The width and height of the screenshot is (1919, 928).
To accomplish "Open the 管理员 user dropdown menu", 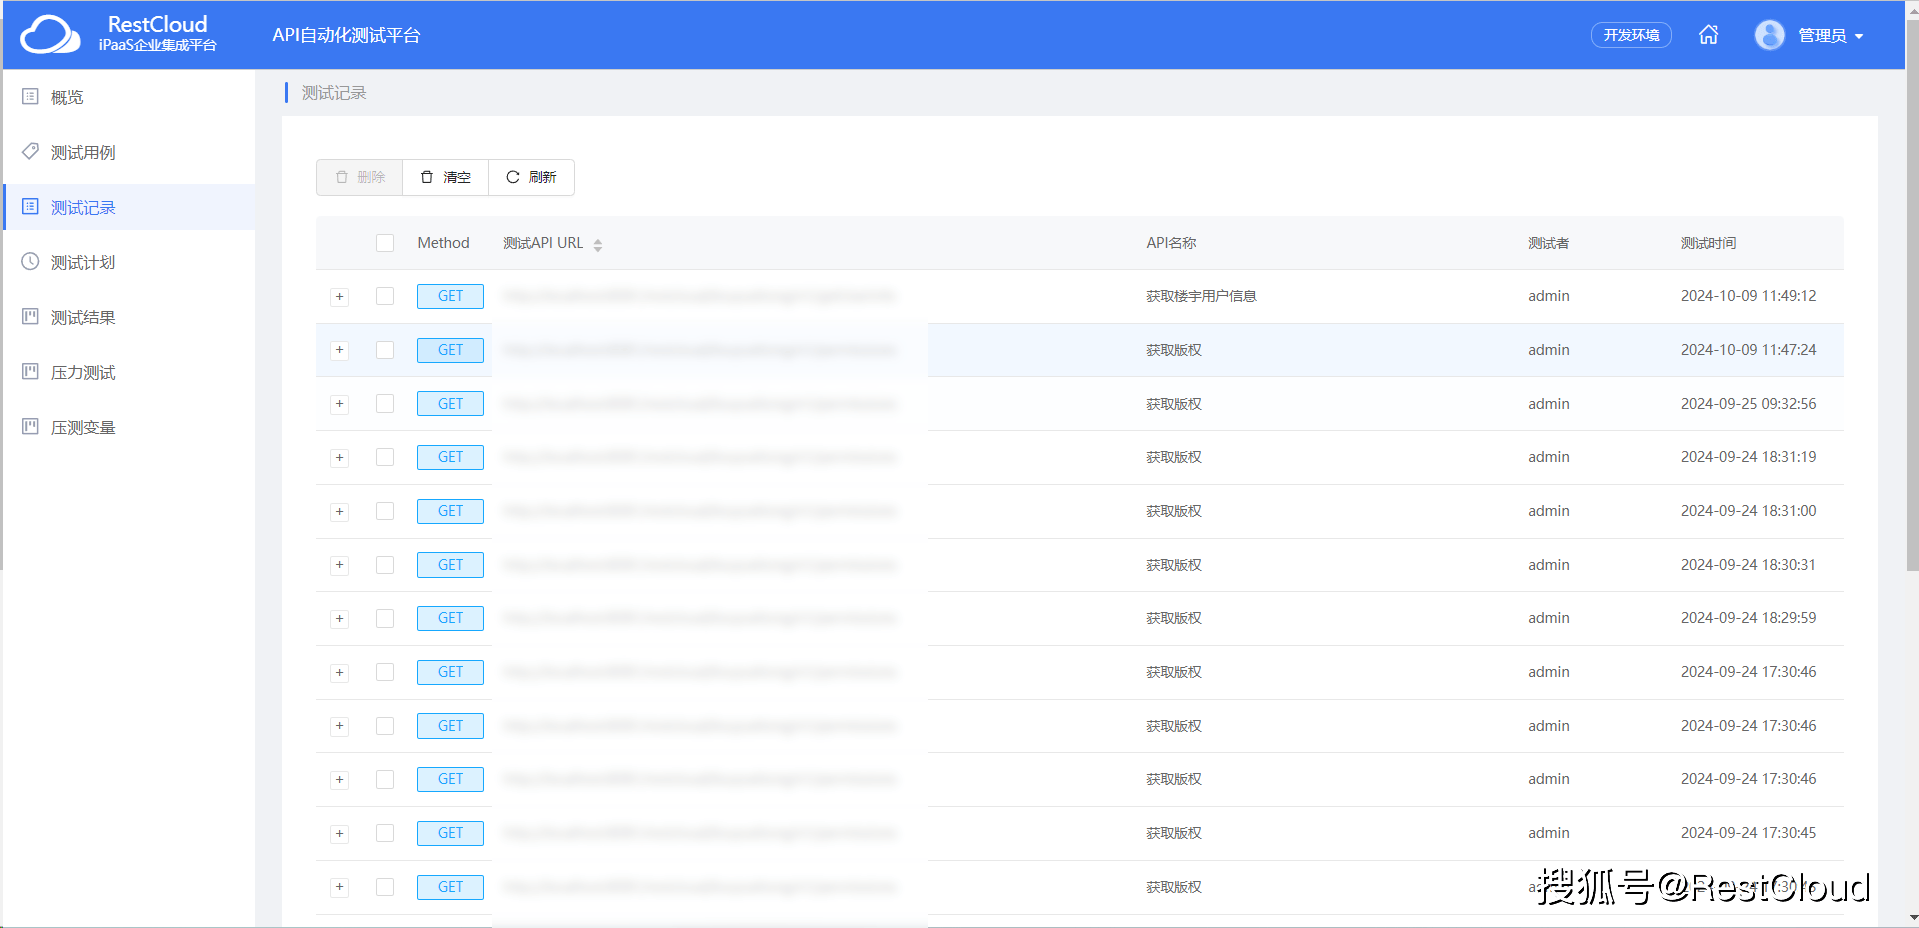I will (x=1830, y=36).
